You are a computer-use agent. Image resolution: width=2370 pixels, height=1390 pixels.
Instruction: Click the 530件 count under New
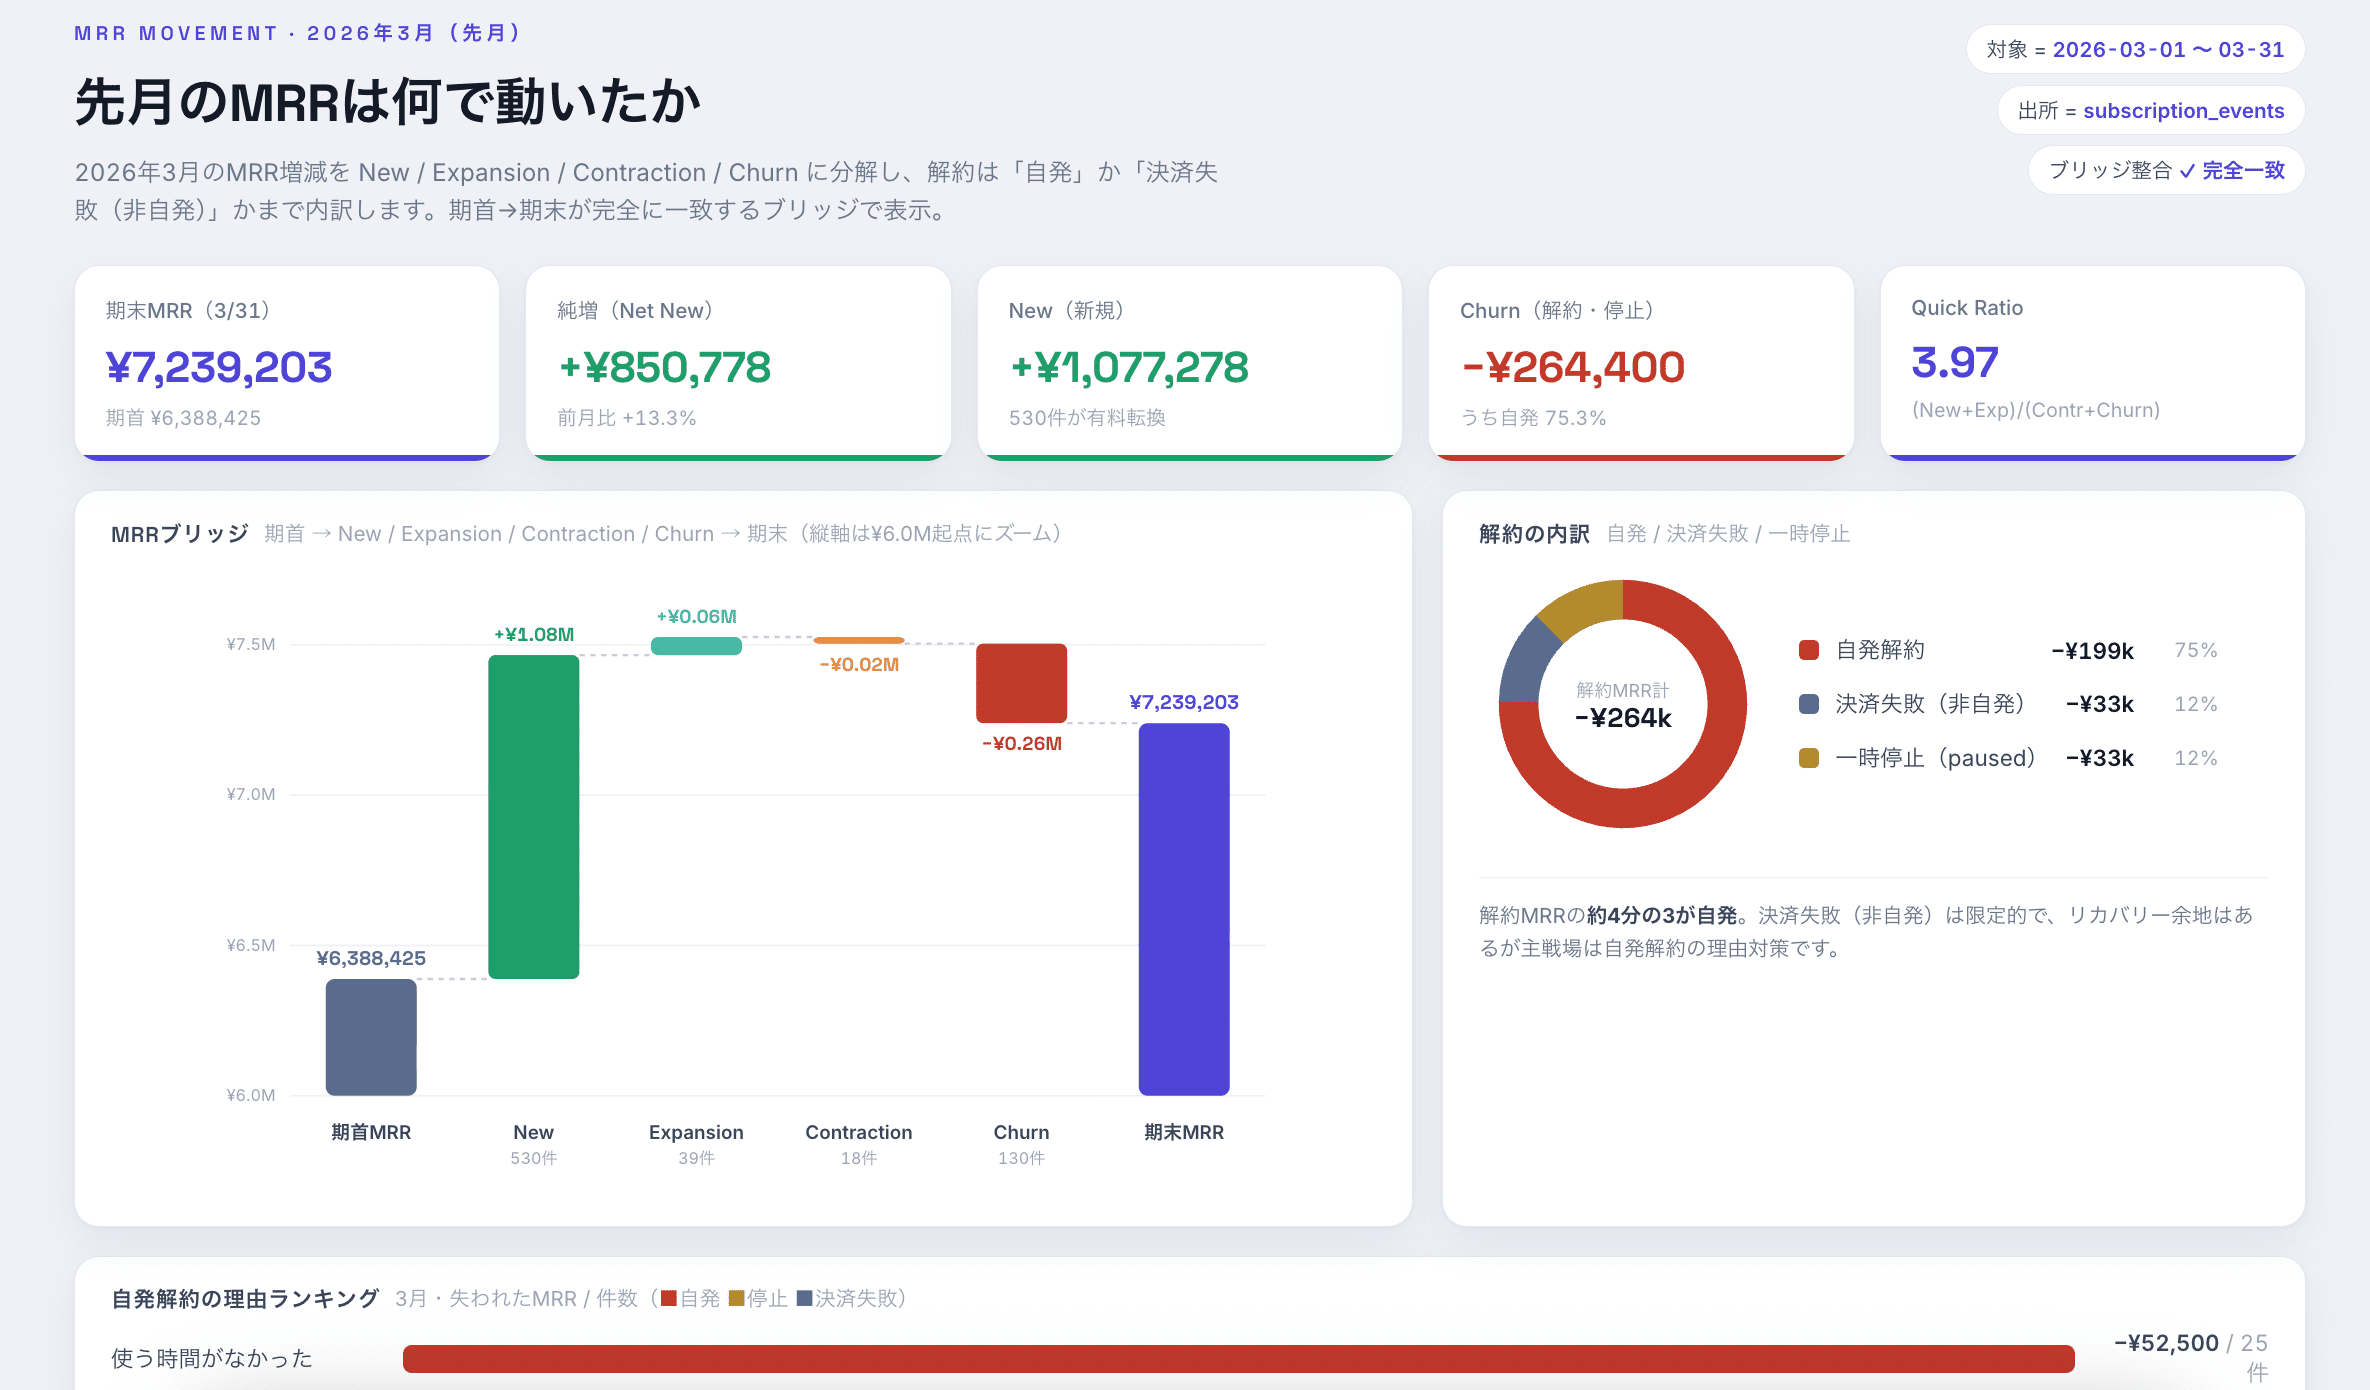point(534,1158)
